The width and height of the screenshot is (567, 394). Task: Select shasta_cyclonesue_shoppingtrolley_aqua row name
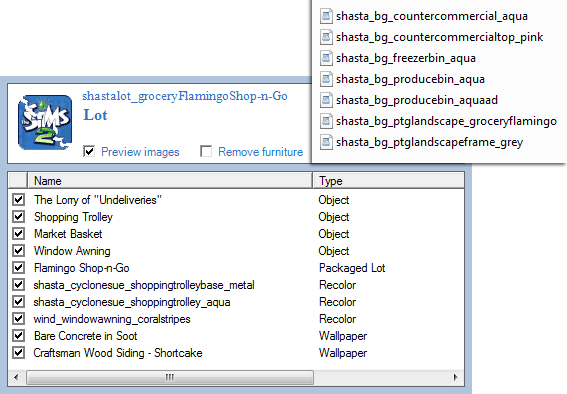click(x=132, y=302)
